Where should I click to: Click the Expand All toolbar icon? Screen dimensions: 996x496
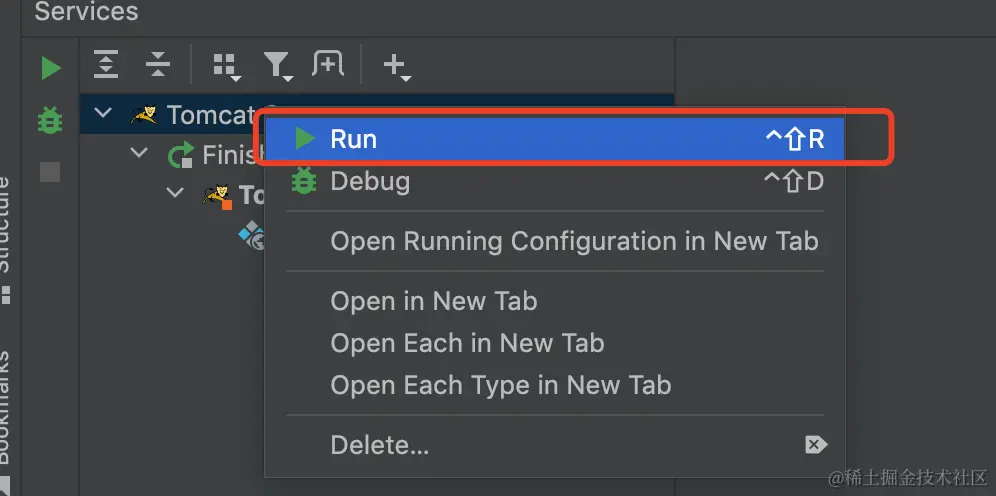[x=106, y=65]
